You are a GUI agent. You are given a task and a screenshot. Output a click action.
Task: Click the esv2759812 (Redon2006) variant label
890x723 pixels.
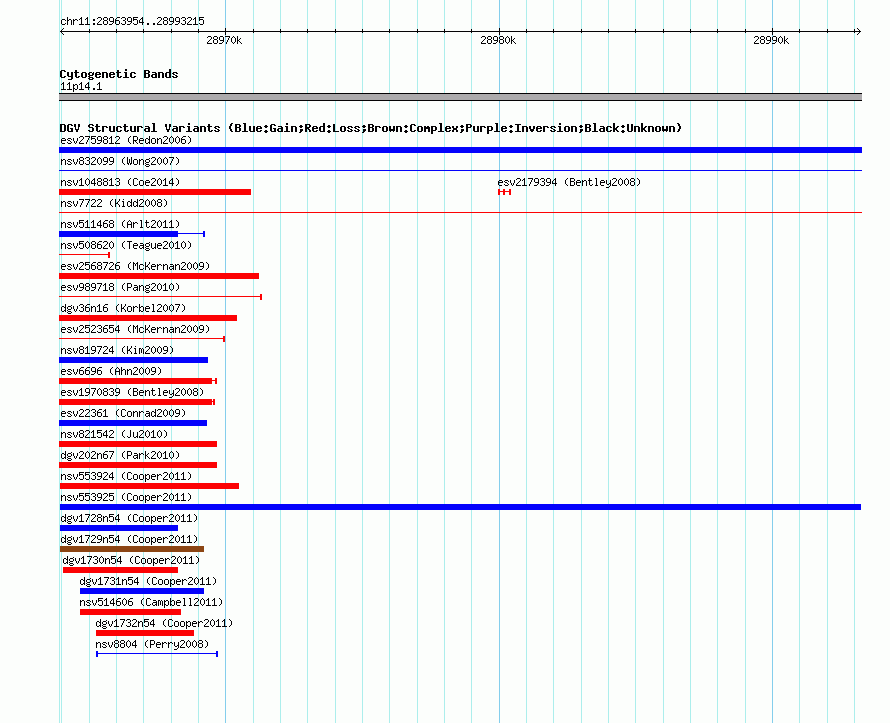[x=126, y=140]
